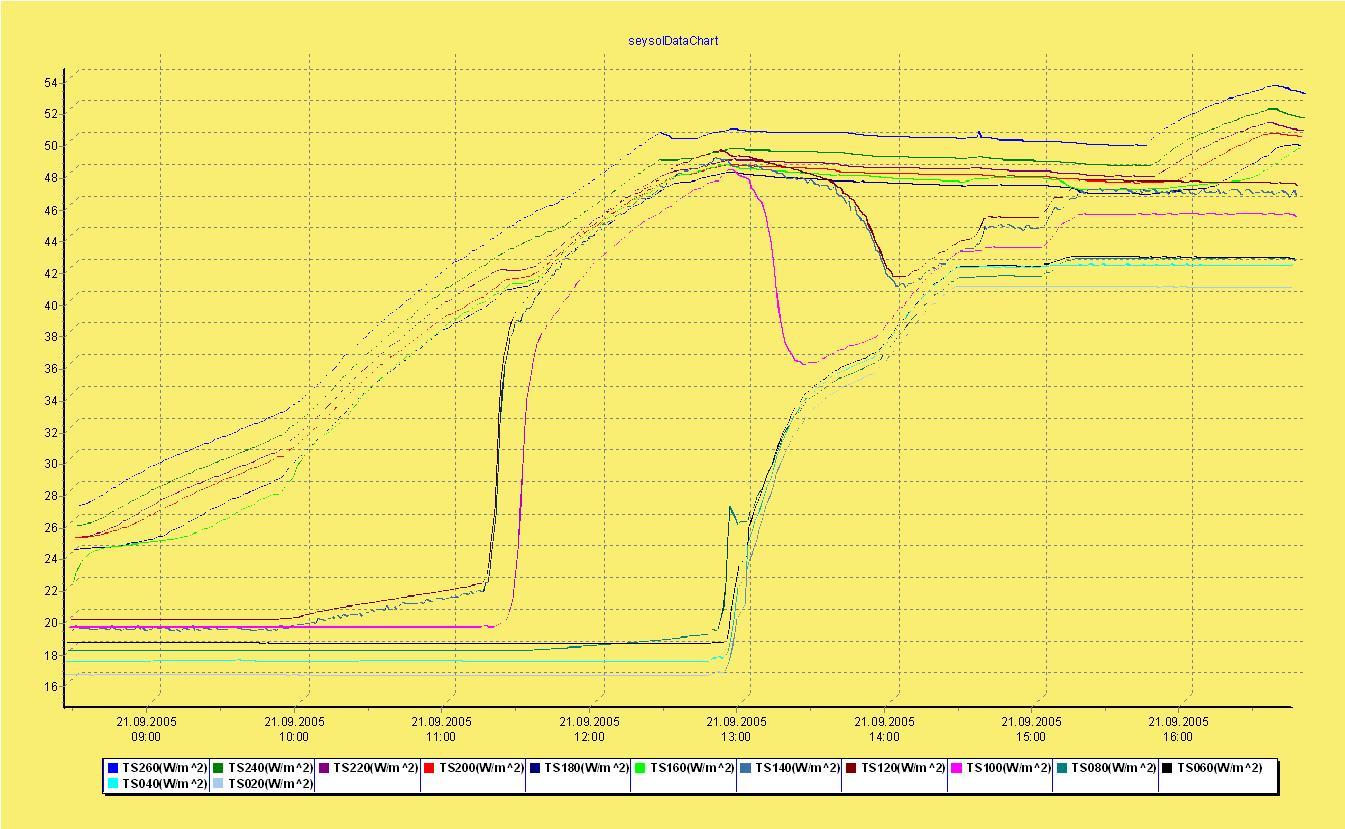Click the 16 value on vertical axis
This screenshot has height=829, width=1345.
coord(50,686)
